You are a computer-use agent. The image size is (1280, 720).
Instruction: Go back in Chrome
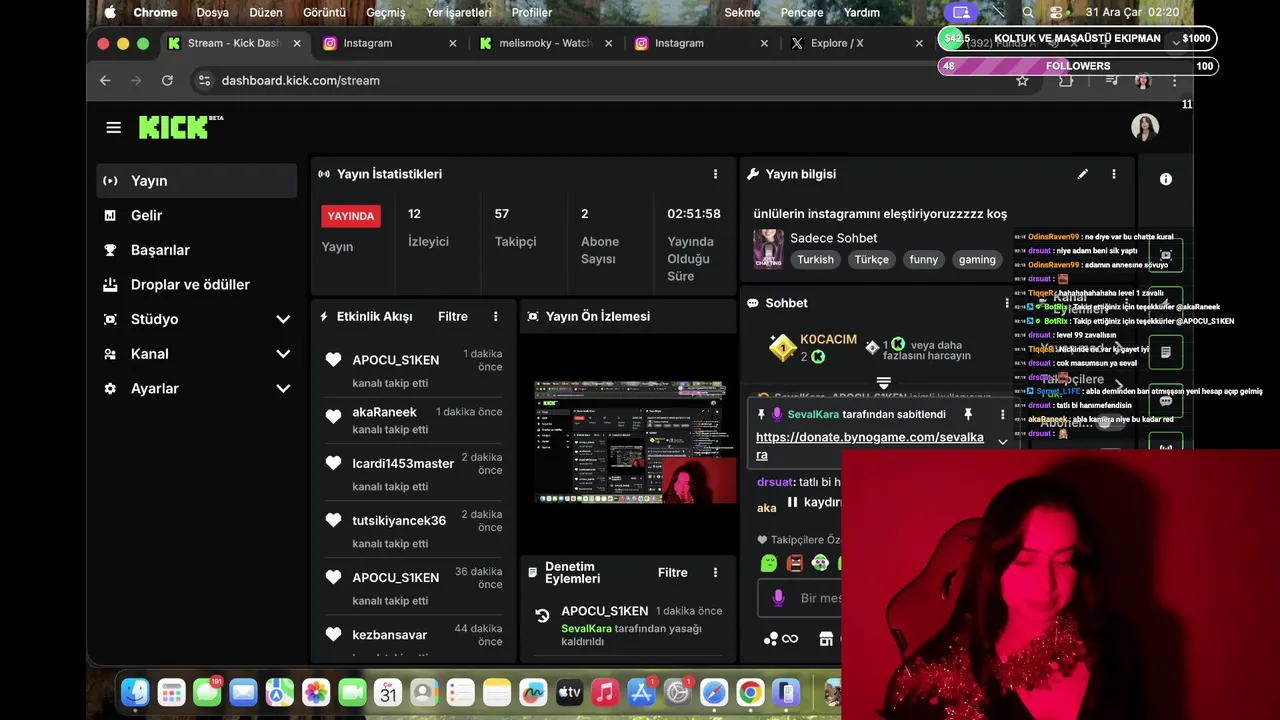point(105,80)
